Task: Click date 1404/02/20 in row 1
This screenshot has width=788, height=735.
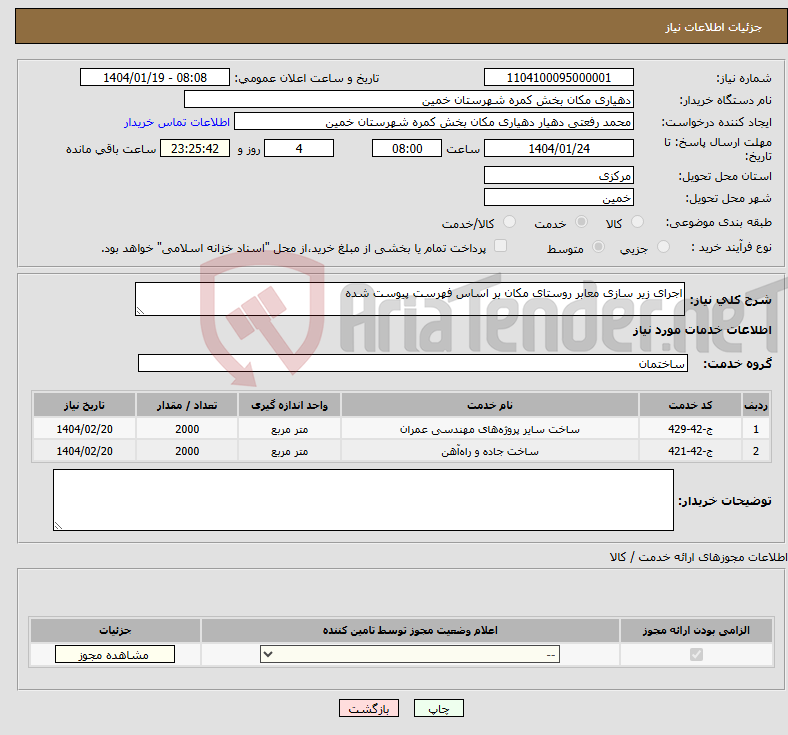Action: (84, 429)
